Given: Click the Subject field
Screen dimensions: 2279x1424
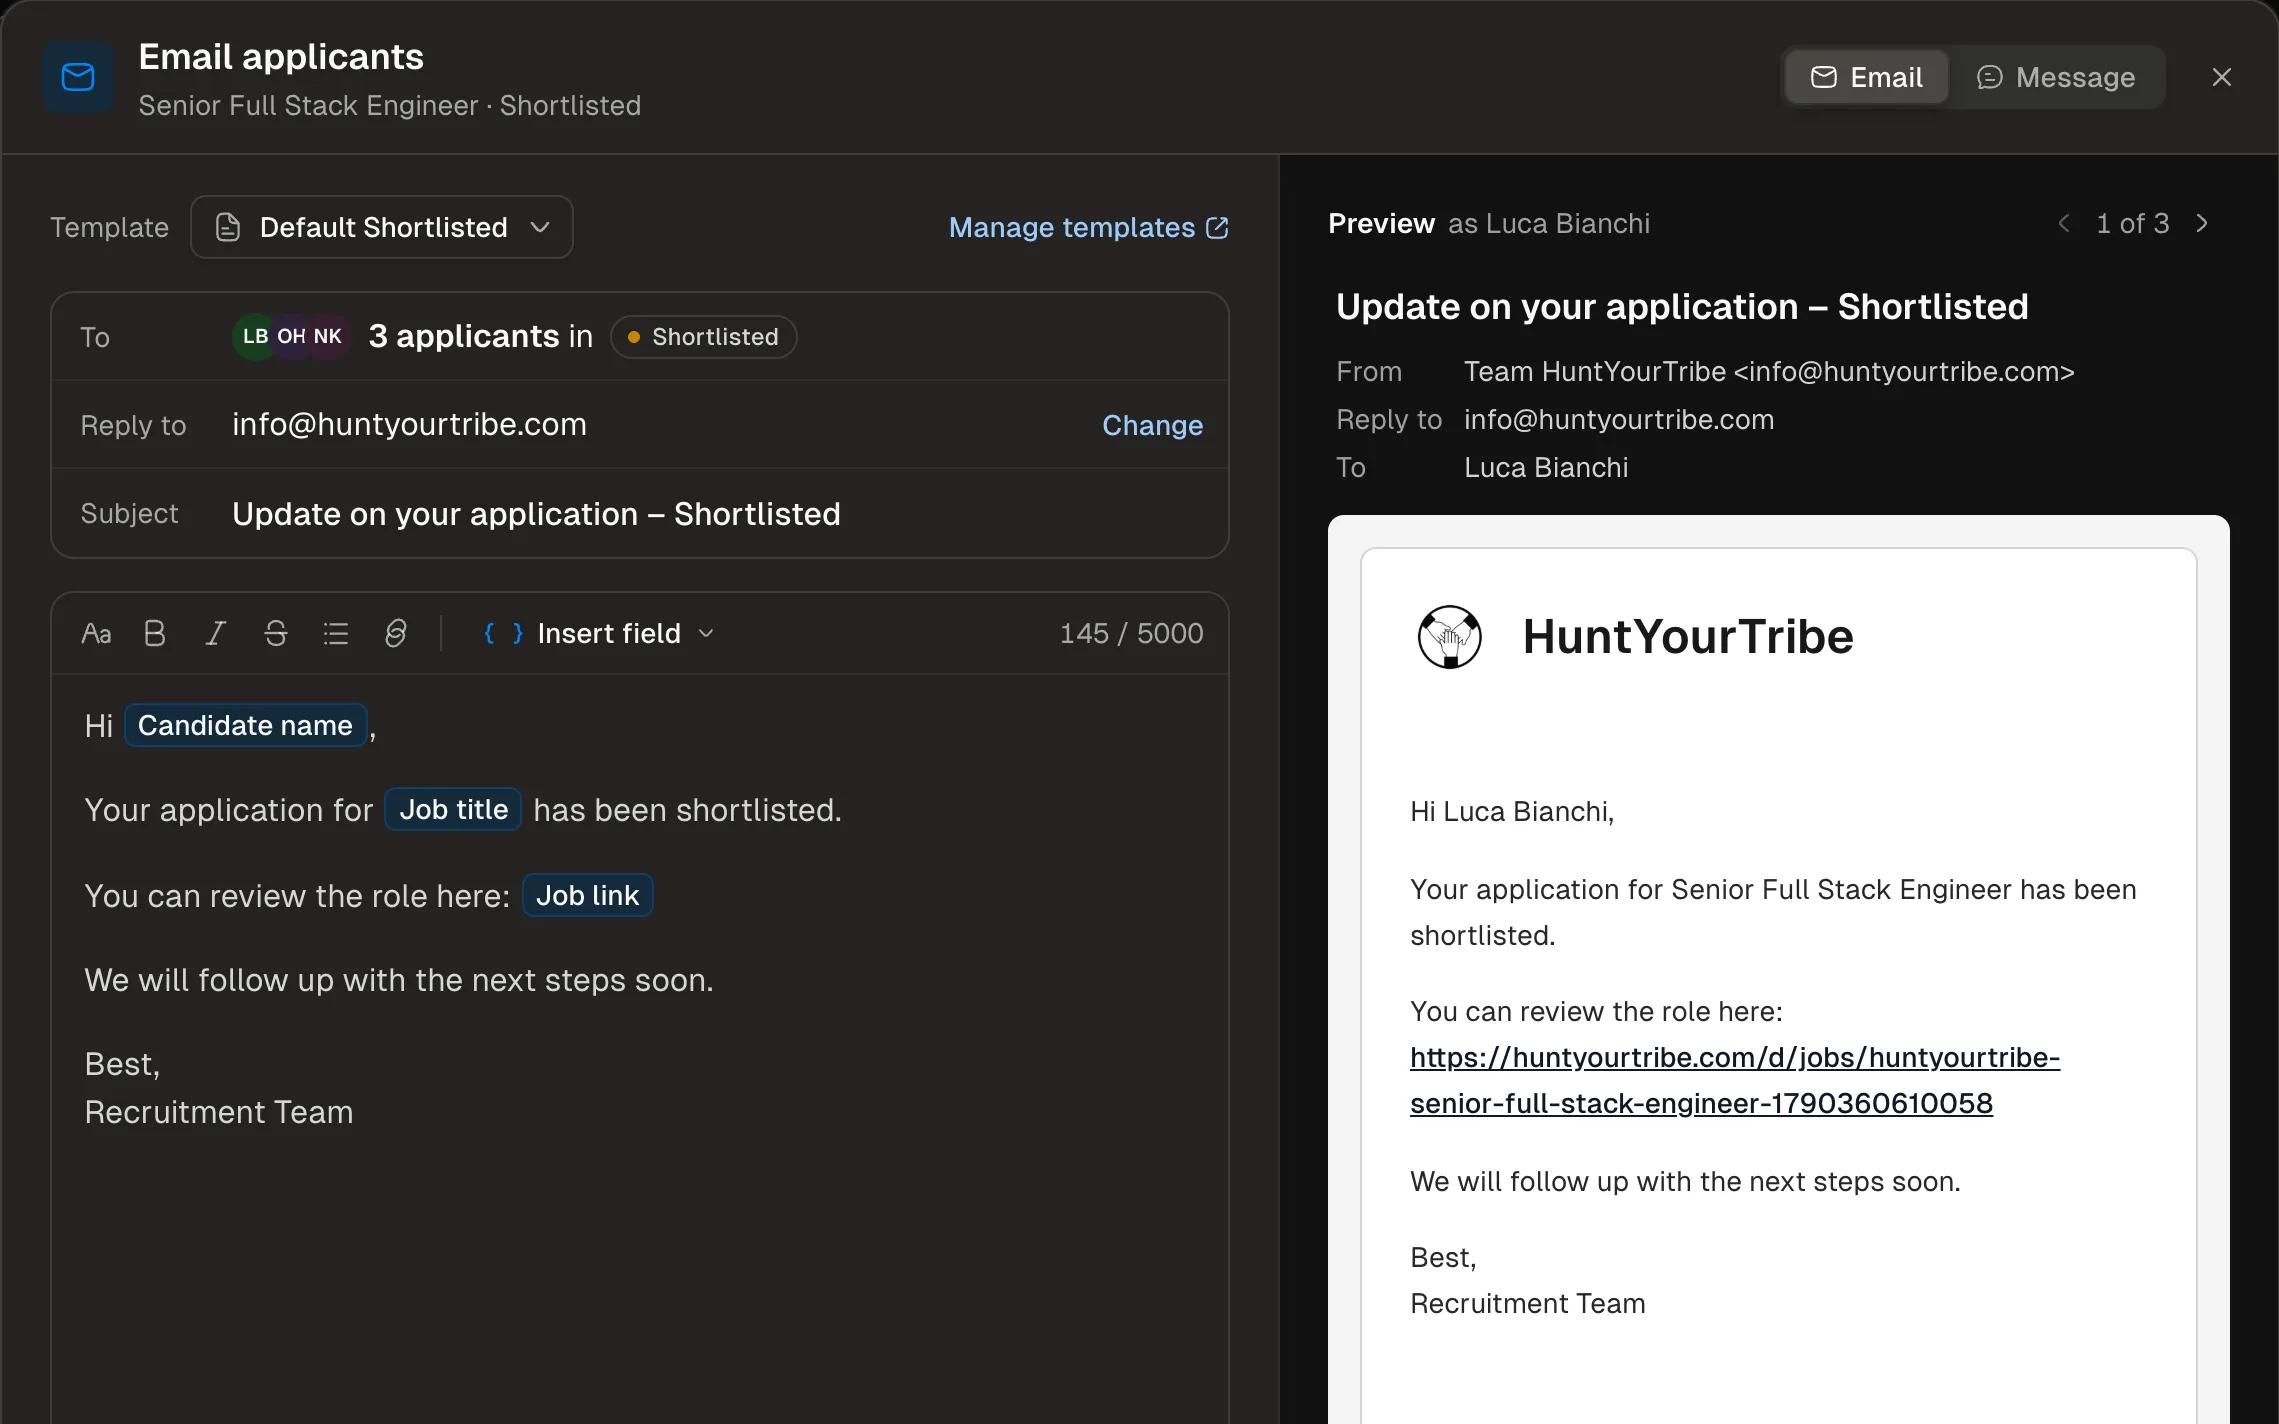Looking at the screenshot, I should tap(640, 514).
